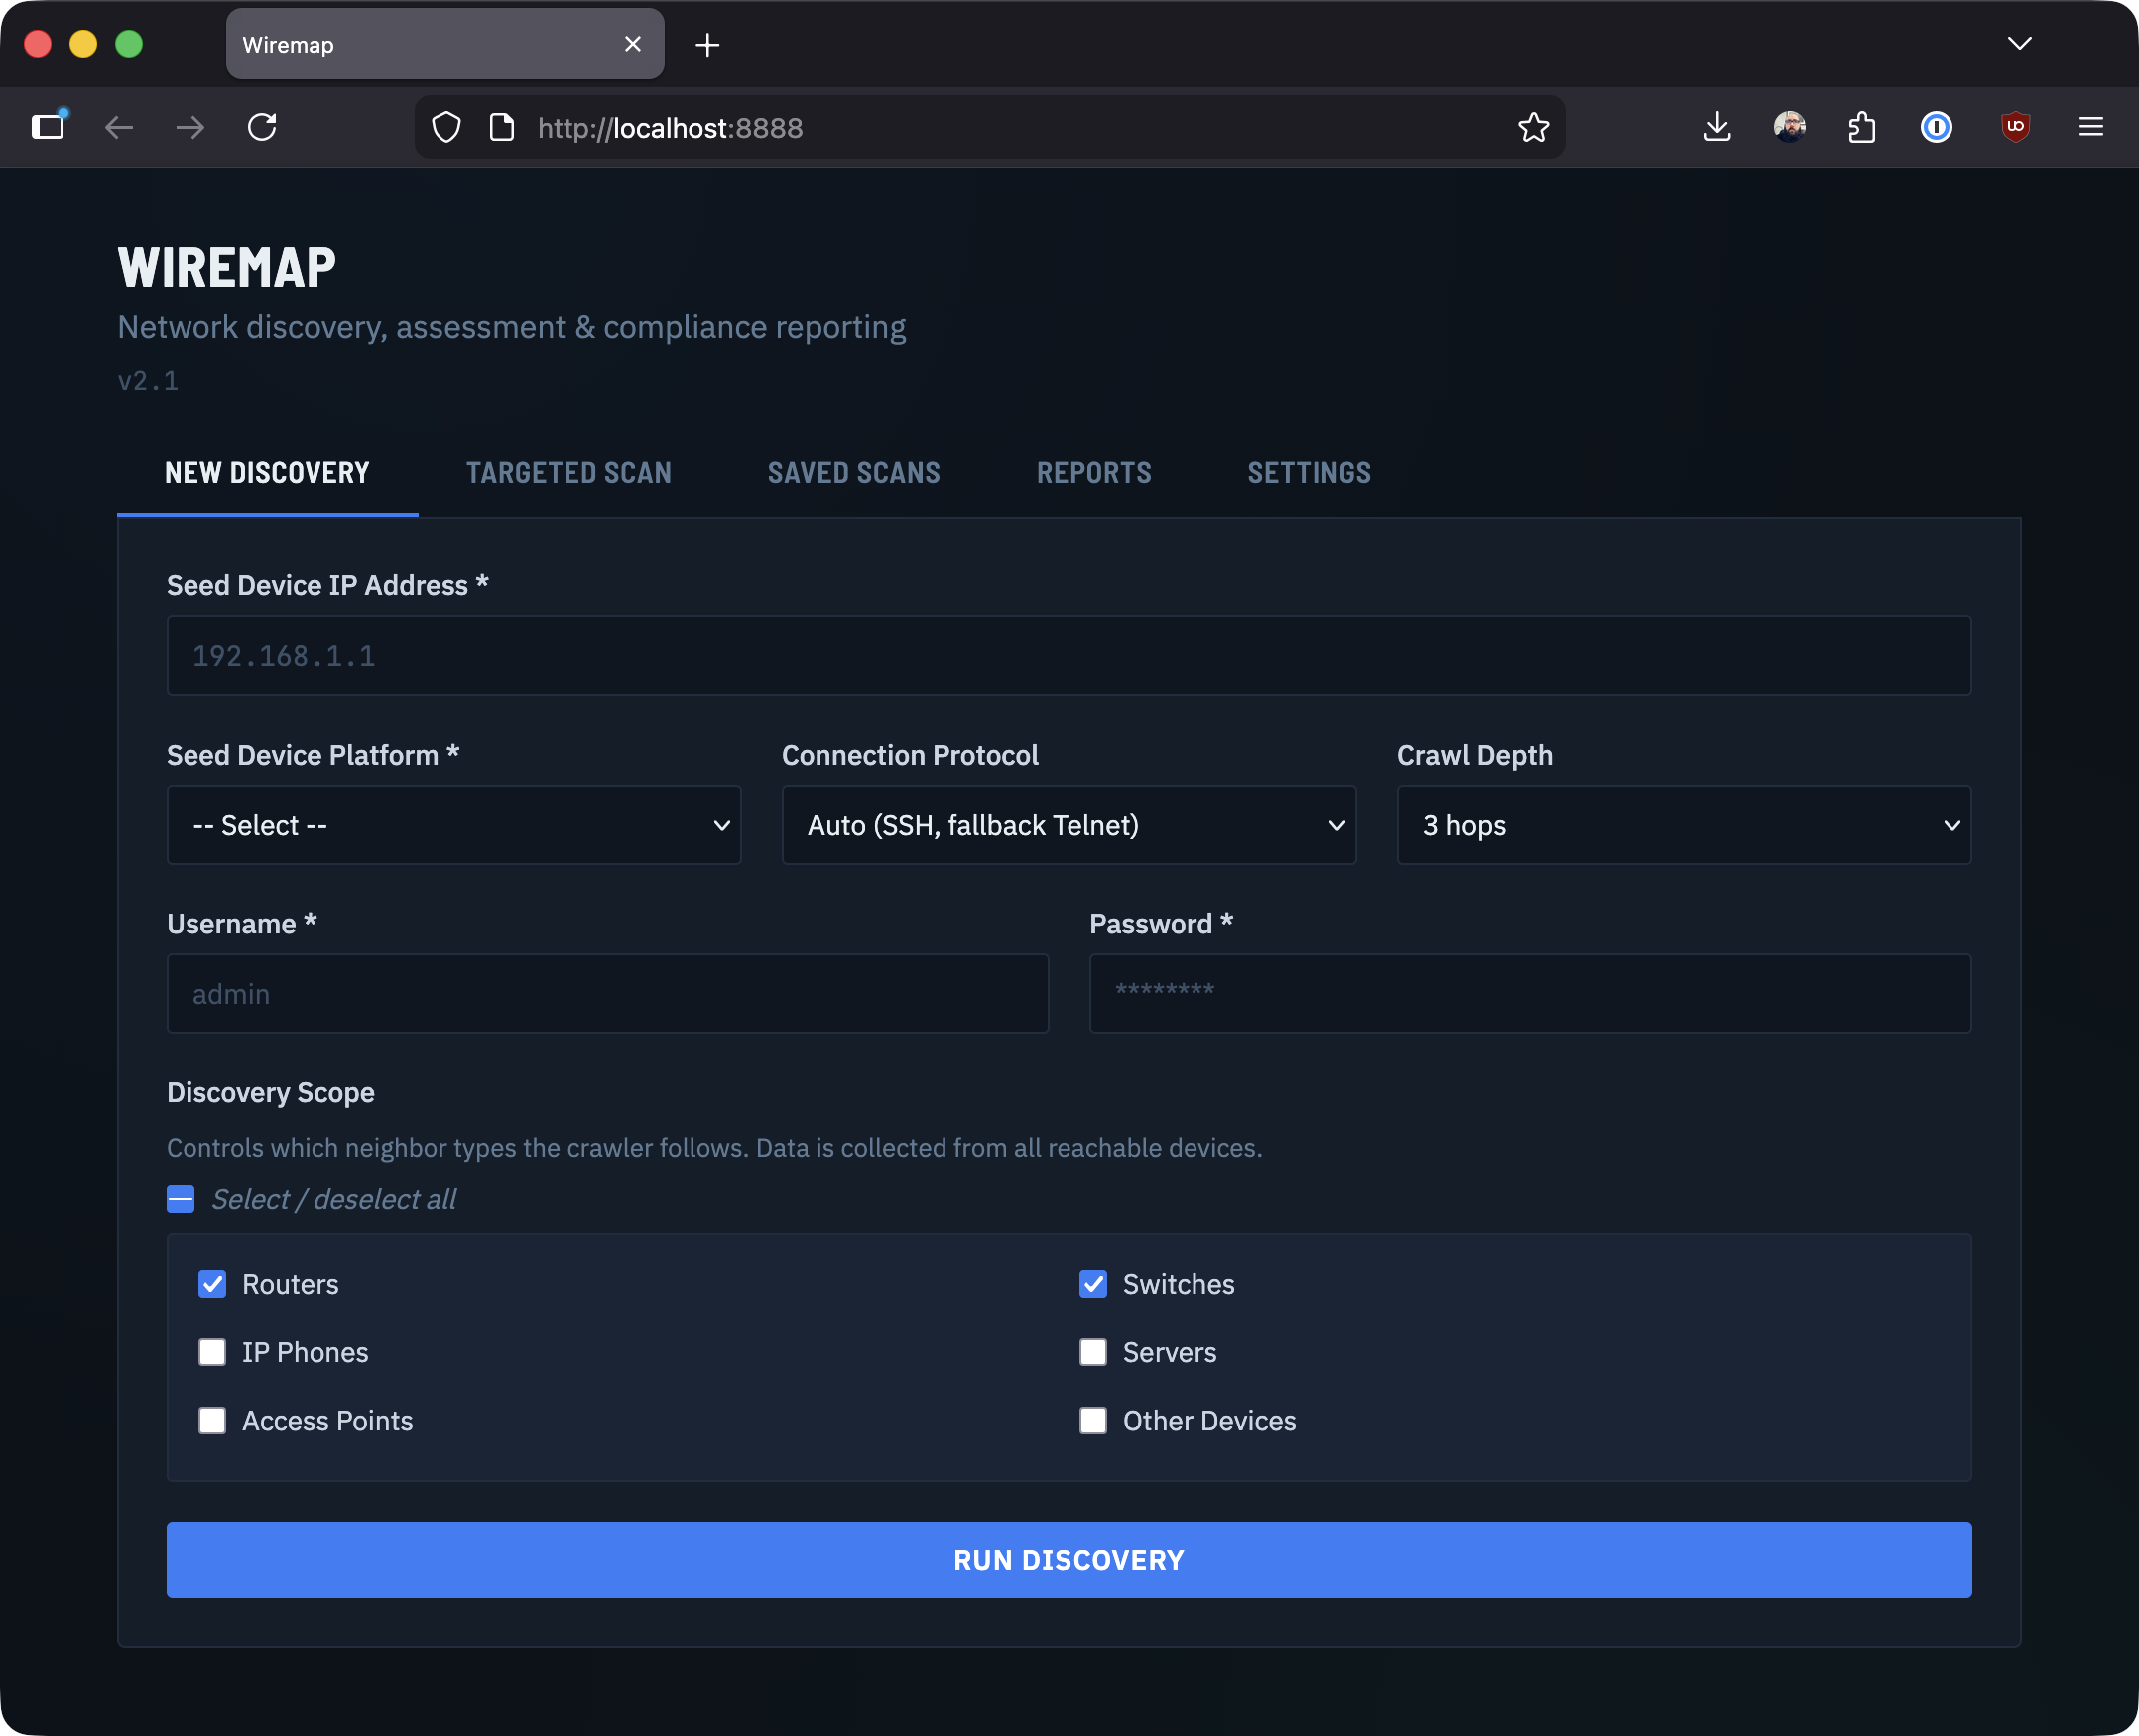This screenshot has width=2139, height=1736.
Task: Change the Crawl Depth dropdown
Action: coord(1683,825)
